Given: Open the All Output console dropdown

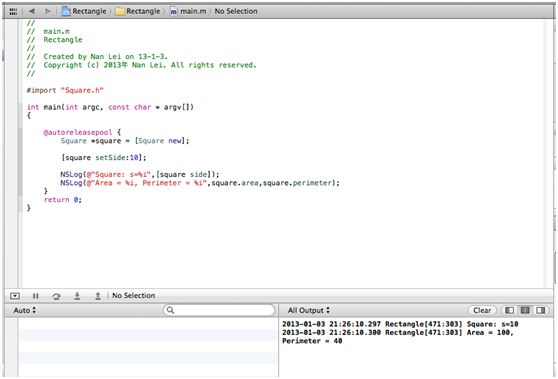Looking at the screenshot, I should (309, 310).
